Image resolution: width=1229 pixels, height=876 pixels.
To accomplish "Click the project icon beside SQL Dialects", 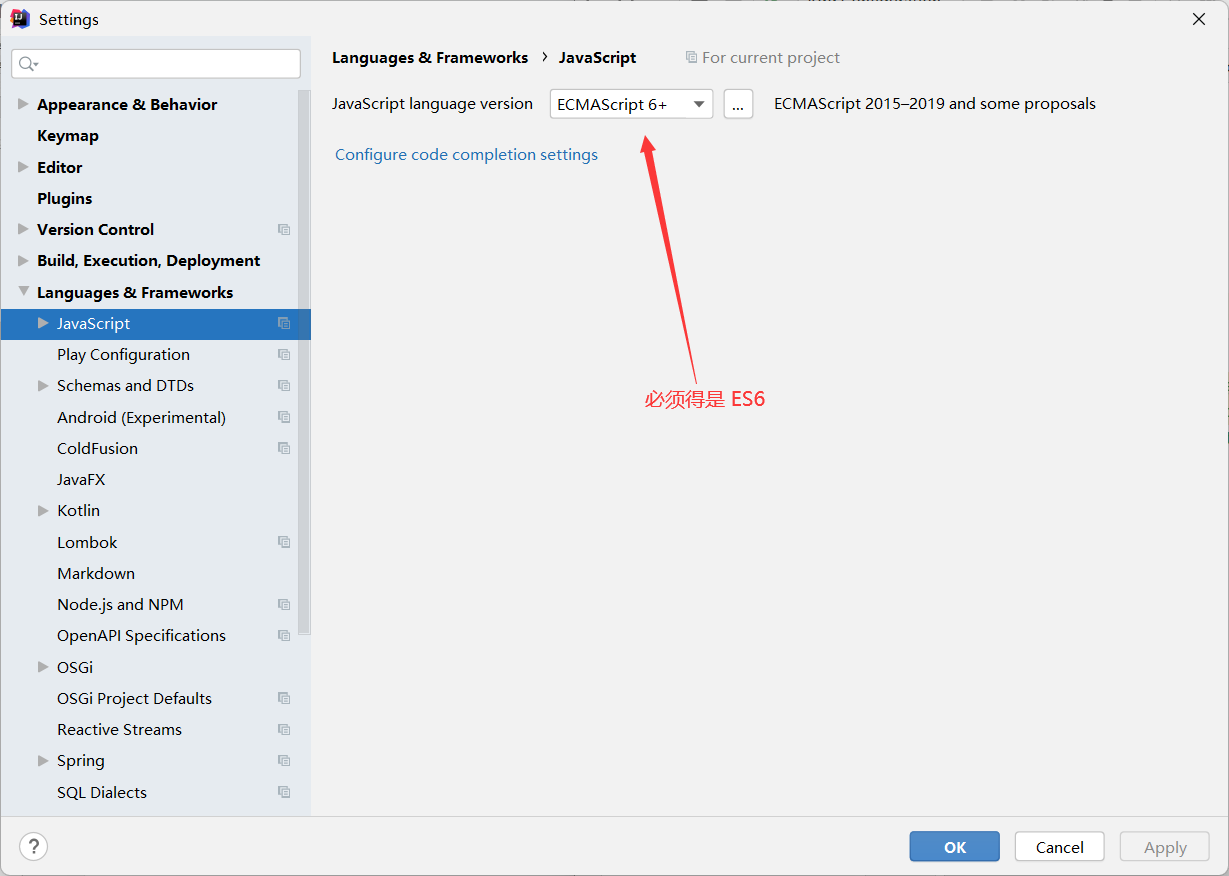I will (x=284, y=792).
